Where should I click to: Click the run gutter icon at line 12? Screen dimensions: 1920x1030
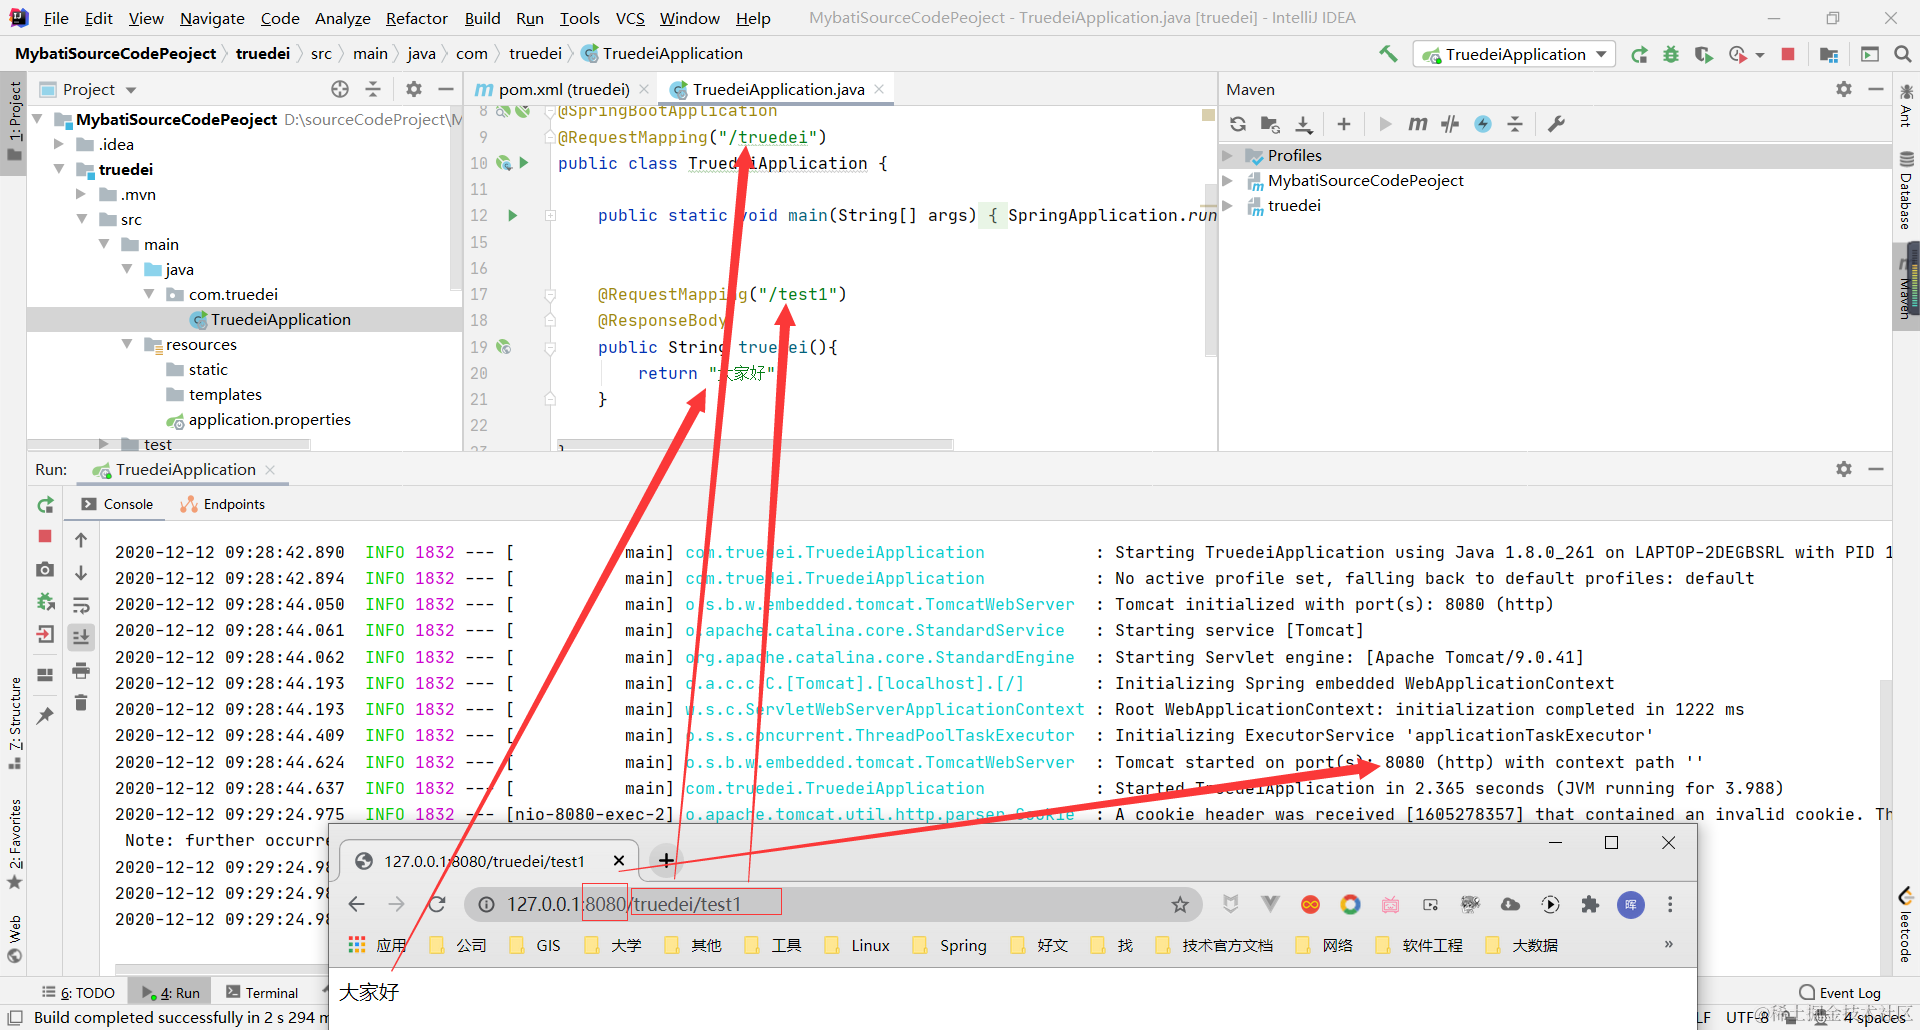(x=513, y=215)
